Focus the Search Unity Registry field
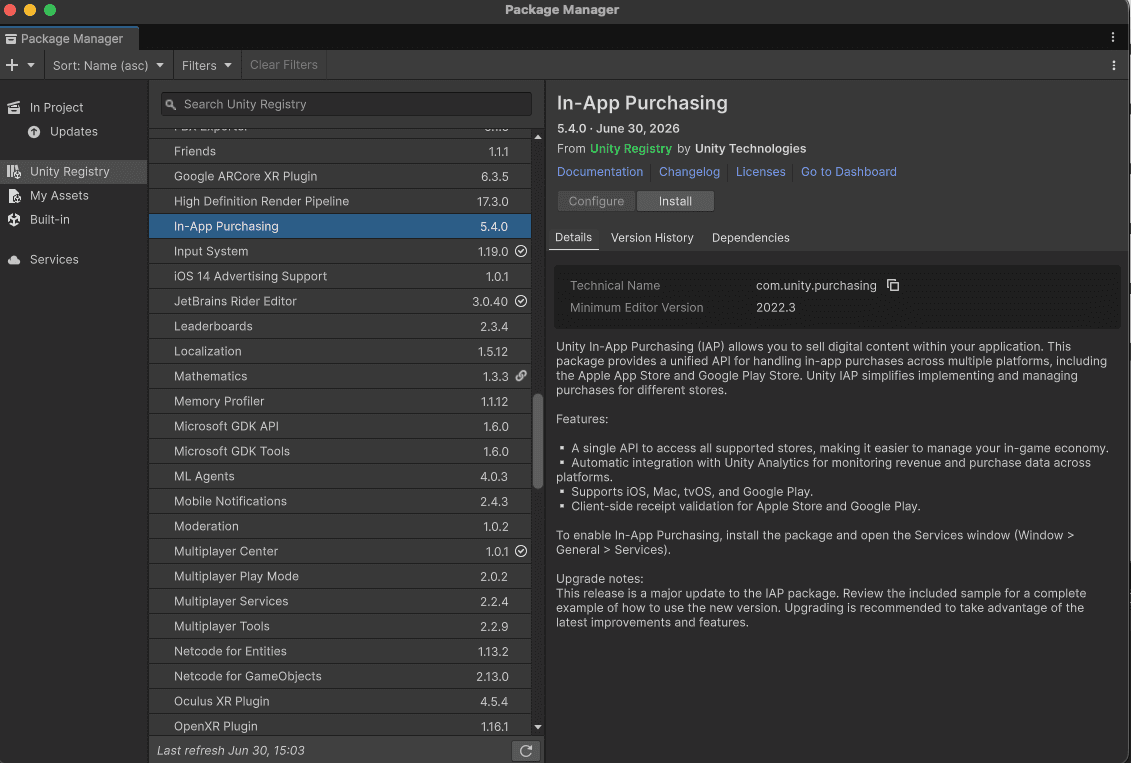1131x763 pixels. (346, 105)
